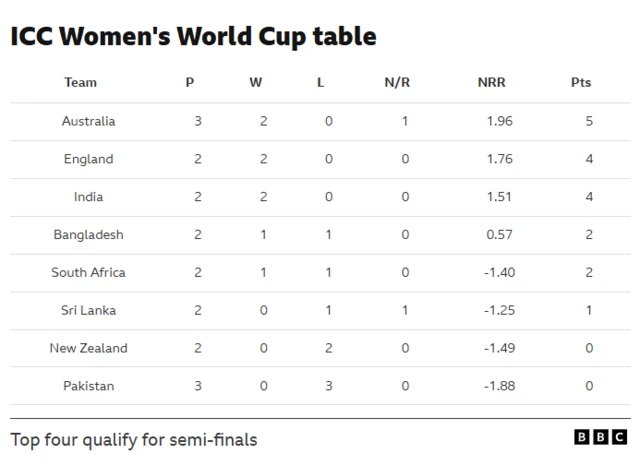Click the ICC Women's World Cup table title
640x466 pixels.
tap(193, 37)
